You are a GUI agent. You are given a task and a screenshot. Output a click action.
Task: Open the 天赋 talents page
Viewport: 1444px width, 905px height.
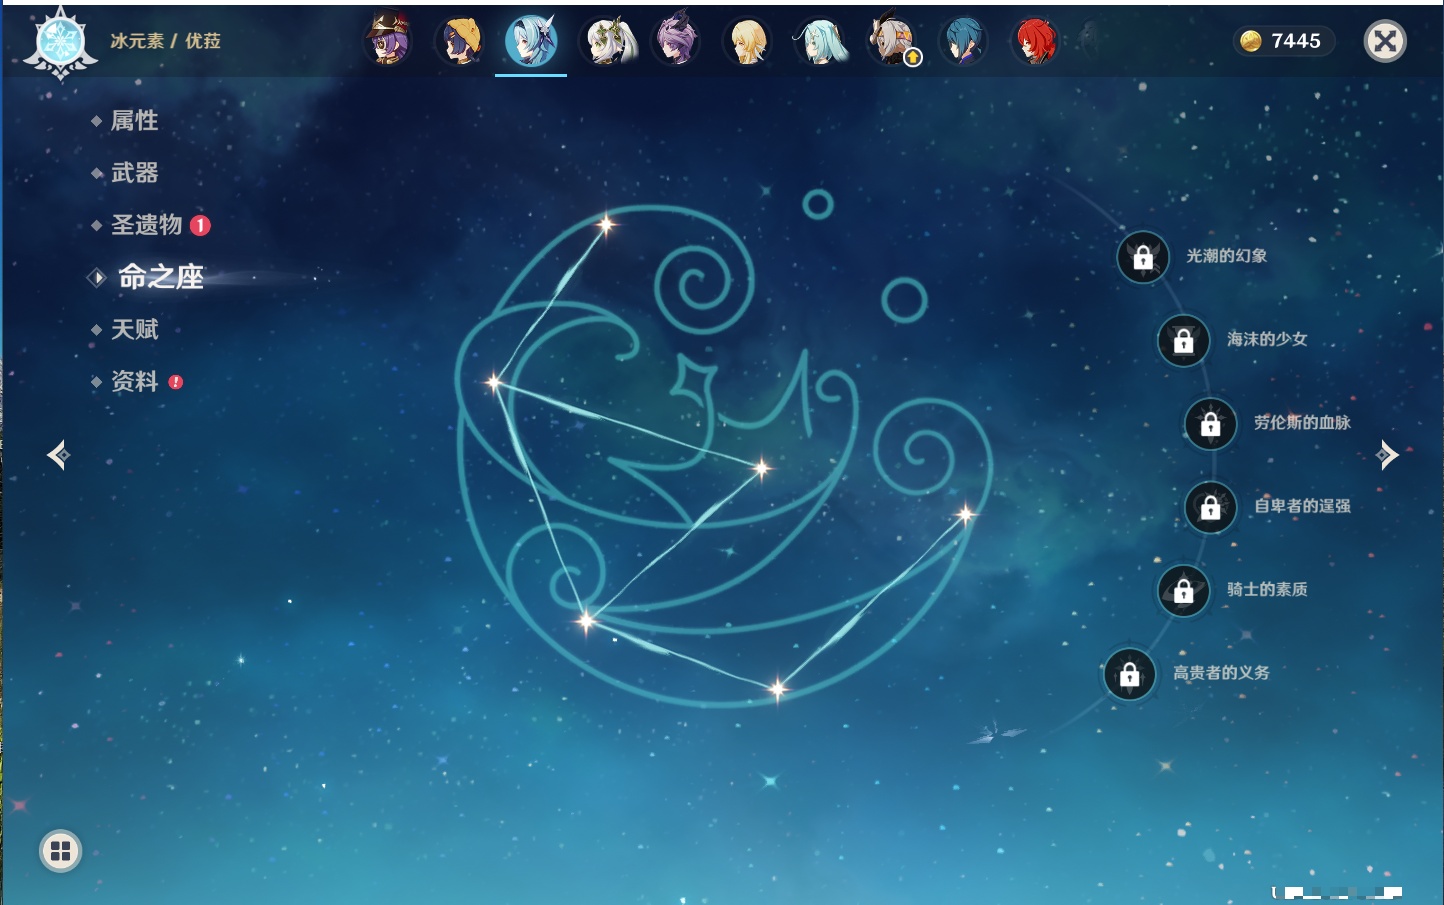pos(134,329)
